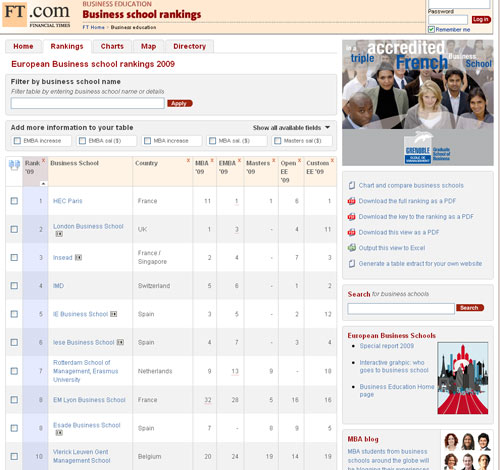This screenshot has width=500, height=470.
Task: Remove the Open EE '09 column using its x
Action: (x=299, y=160)
